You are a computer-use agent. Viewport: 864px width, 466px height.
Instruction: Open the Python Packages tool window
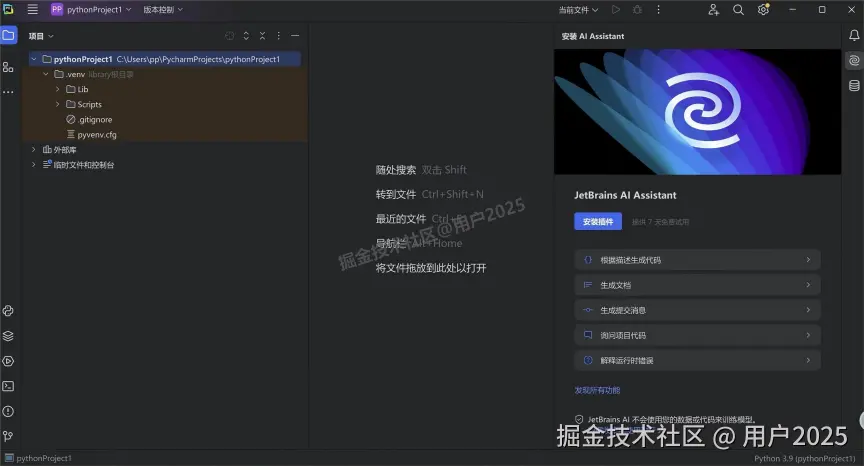pos(8,311)
